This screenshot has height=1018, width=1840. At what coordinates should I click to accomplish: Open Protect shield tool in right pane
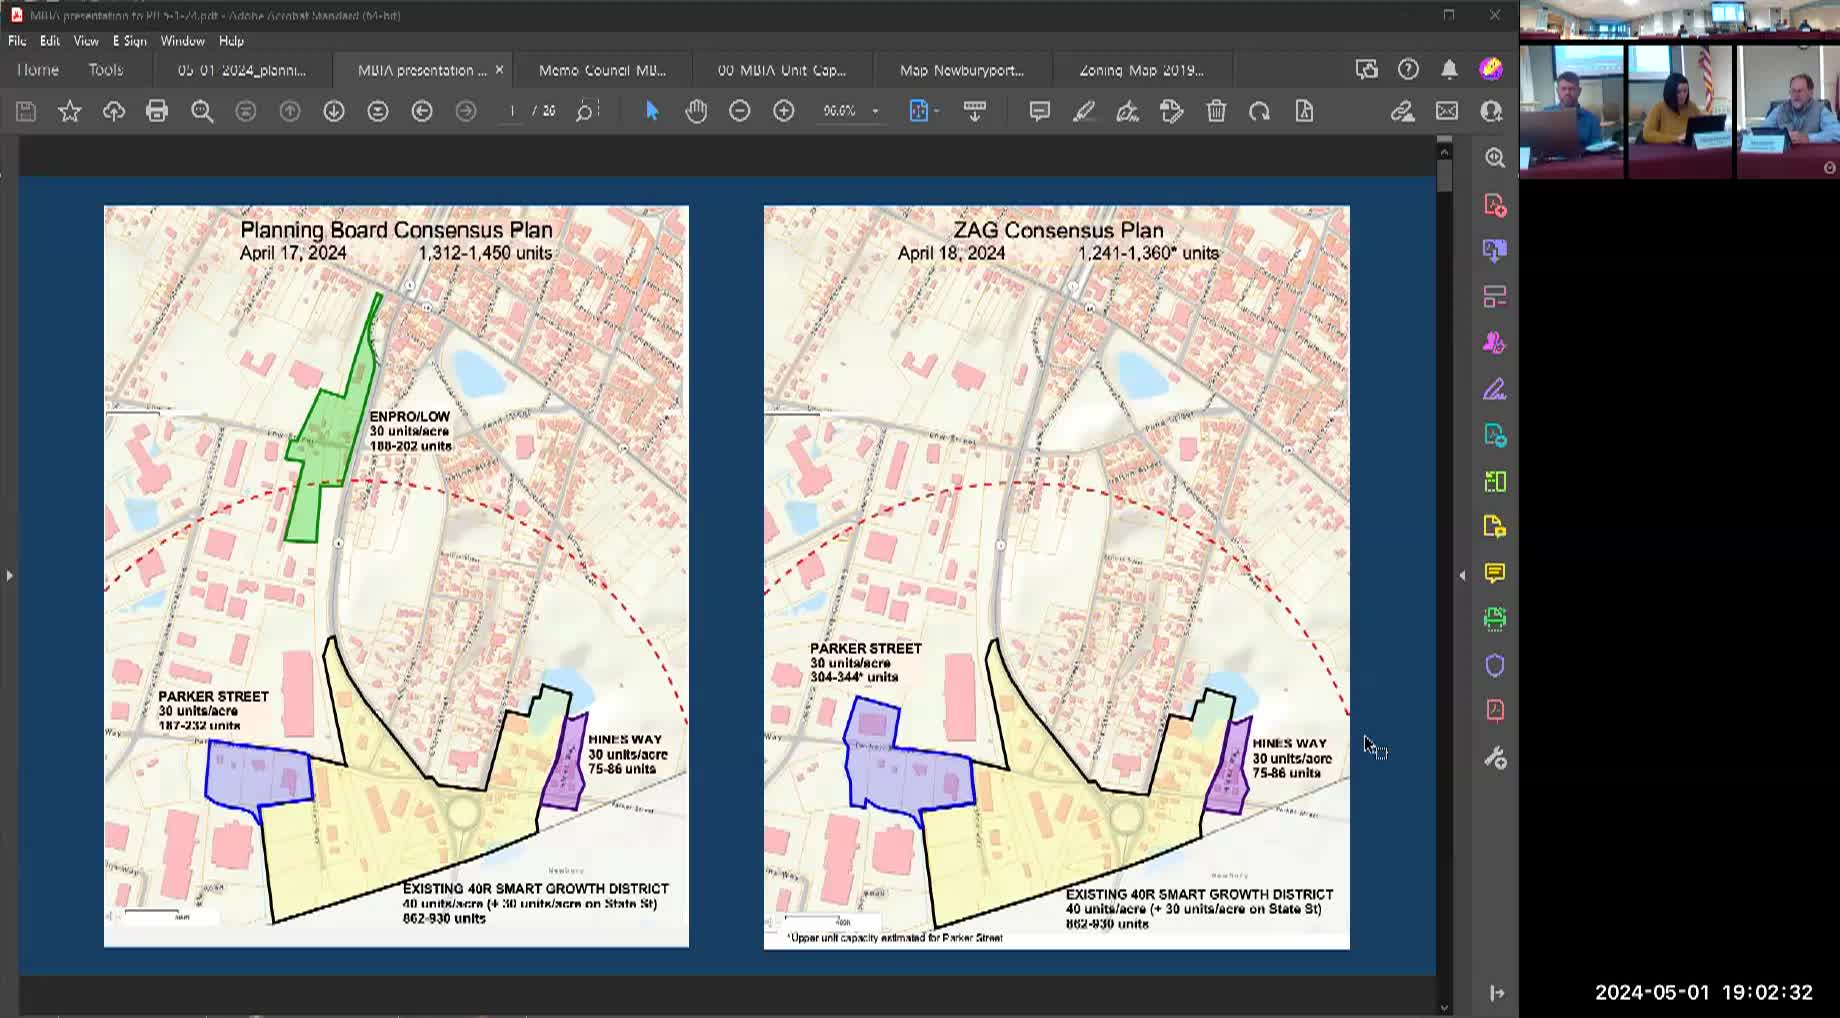1495,665
